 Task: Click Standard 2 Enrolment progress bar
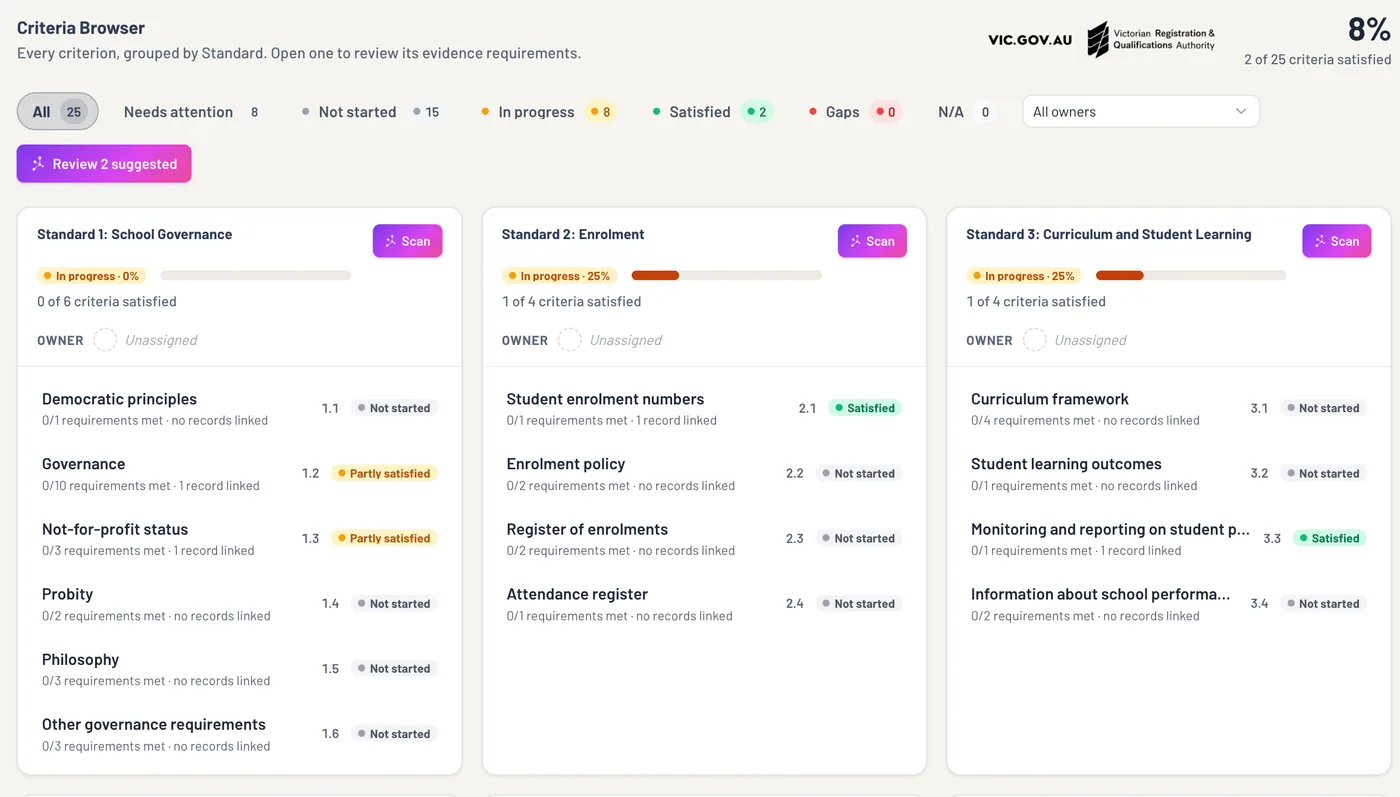pyautogui.click(x=726, y=276)
